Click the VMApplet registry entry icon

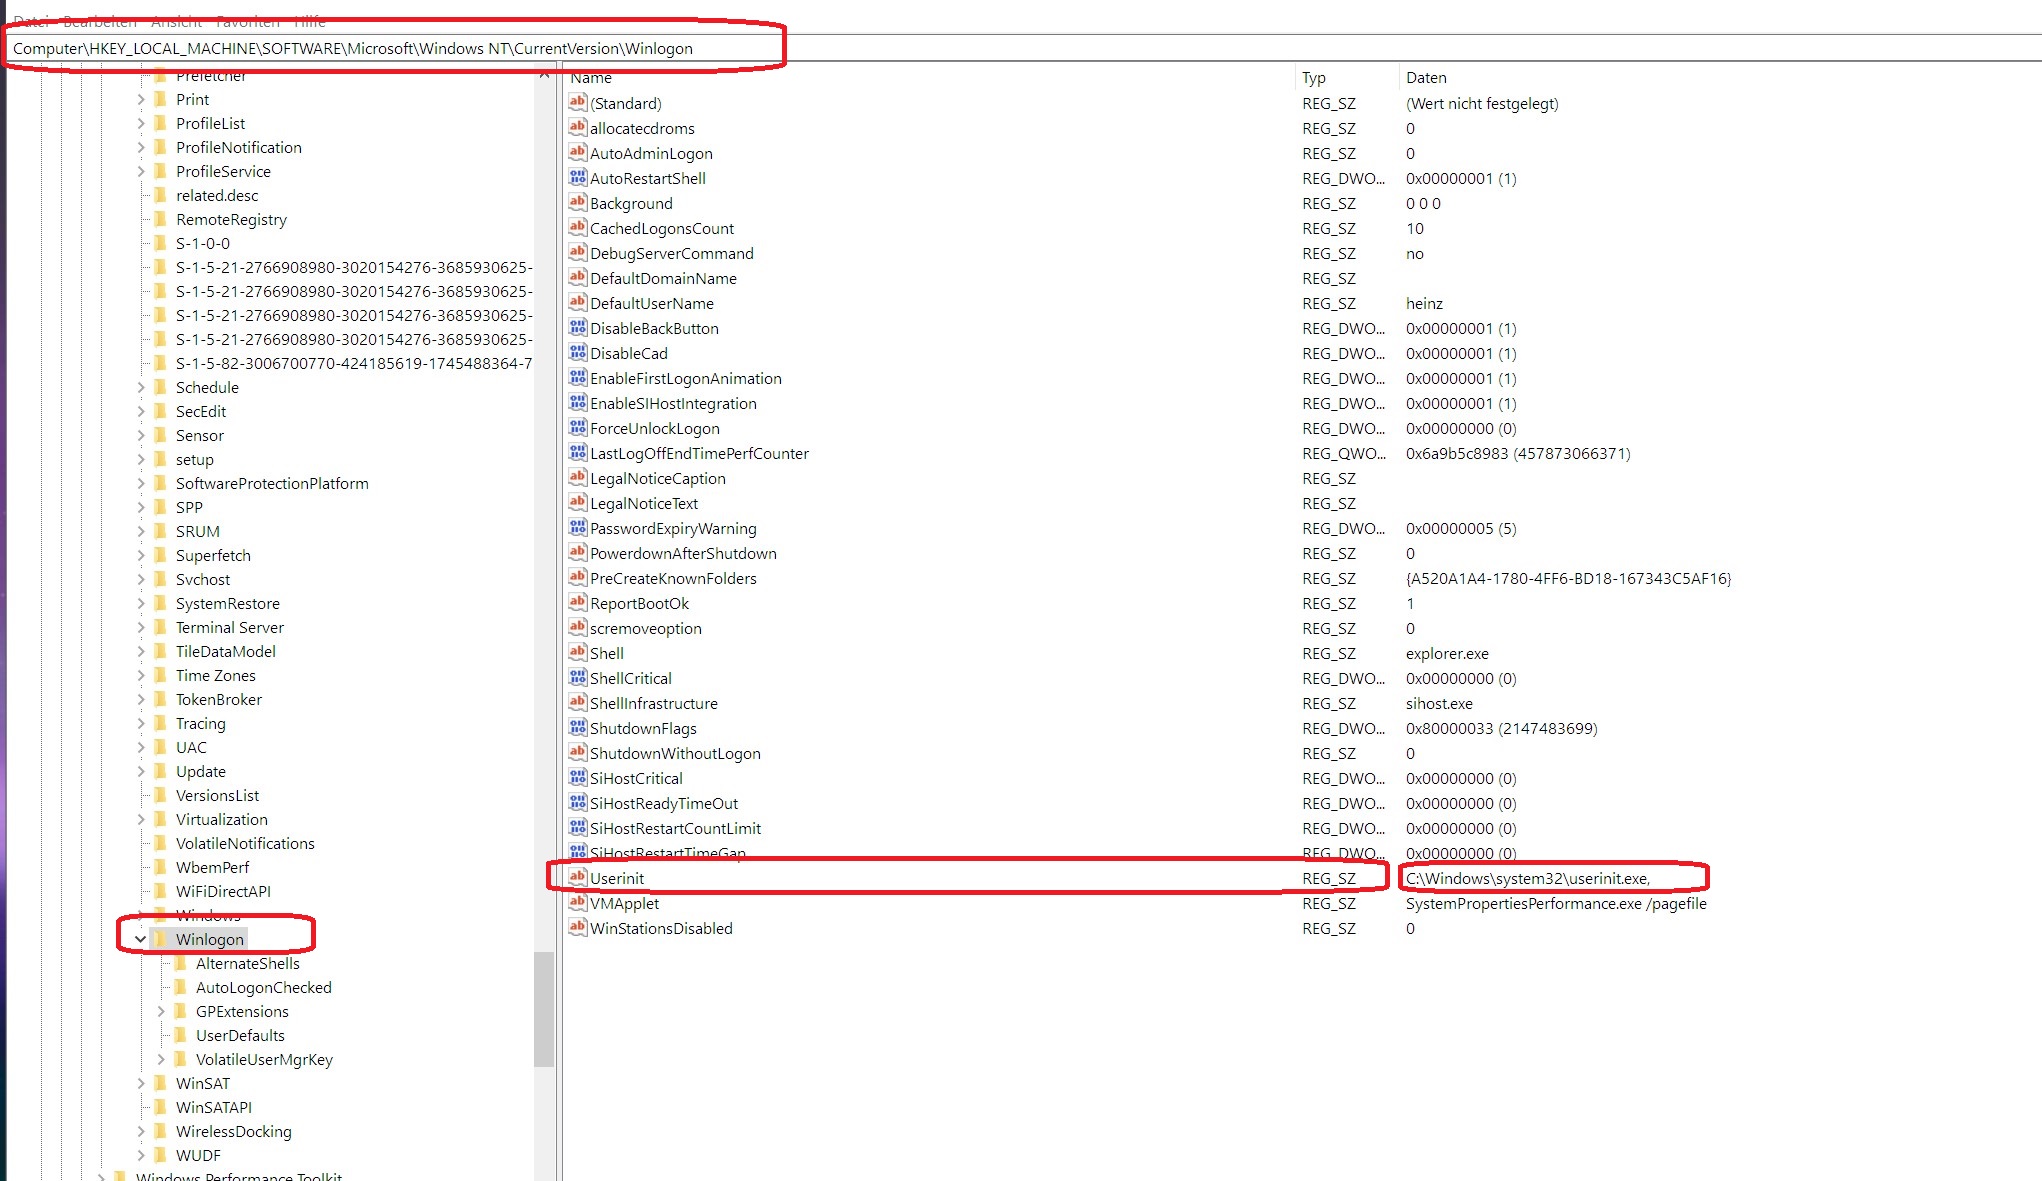tap(575, 903)
